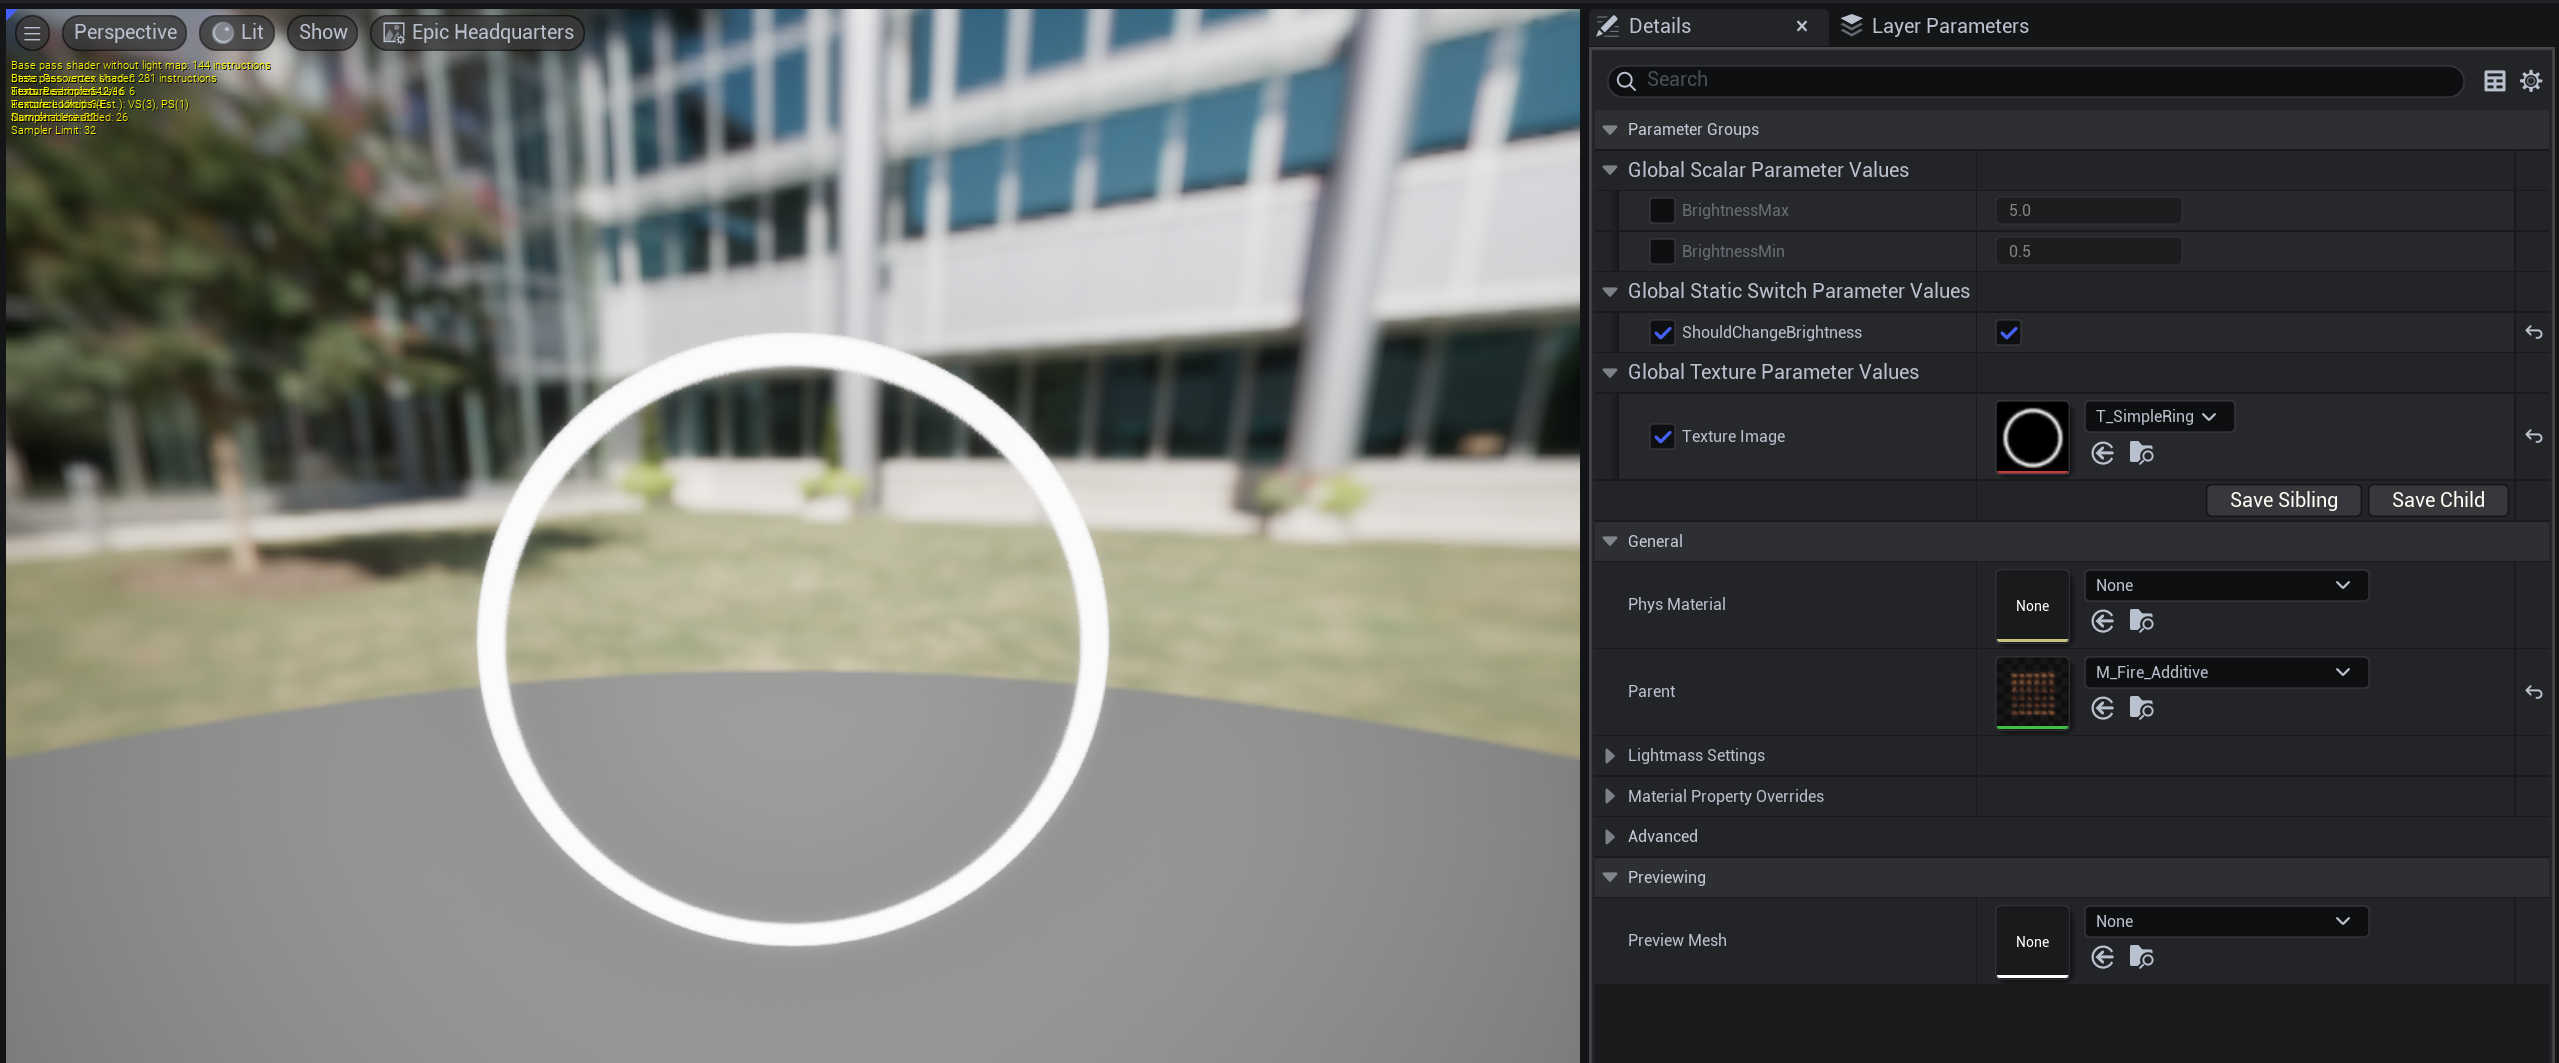Click the BrightnessMax value field
This screenshot has width=2559, height=1063.
pos(2089,211)
